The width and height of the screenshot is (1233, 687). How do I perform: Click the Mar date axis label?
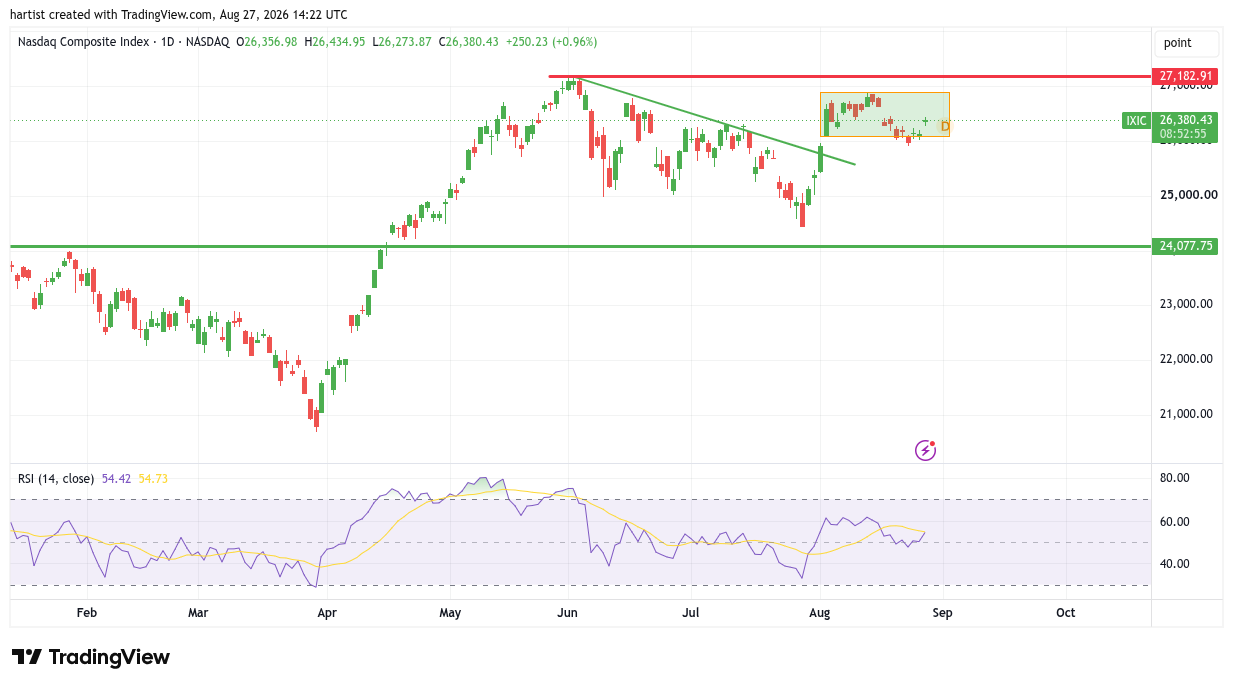(198, 613)
